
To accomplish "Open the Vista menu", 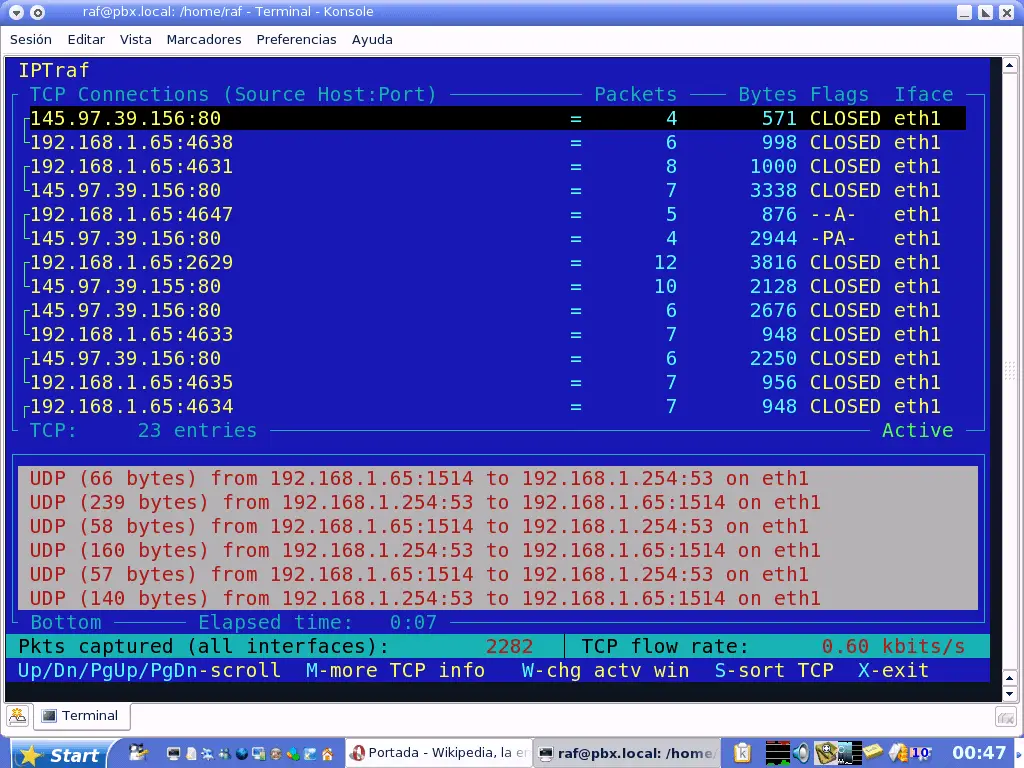I will coord(136,39).
